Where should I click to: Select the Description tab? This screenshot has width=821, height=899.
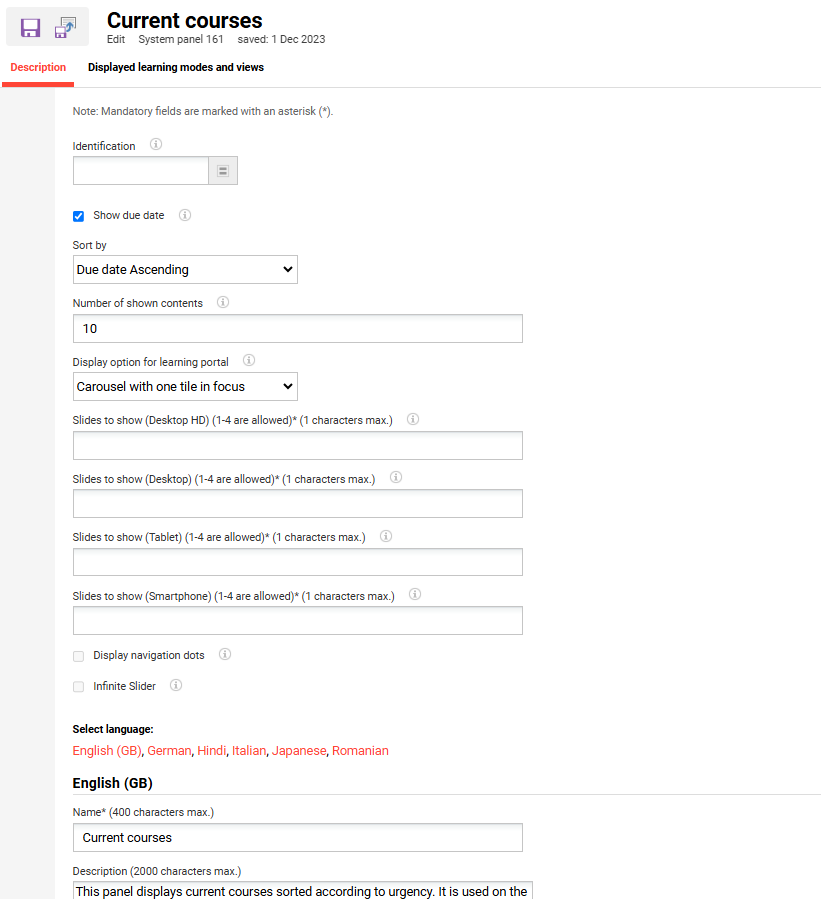coord(38,67)
